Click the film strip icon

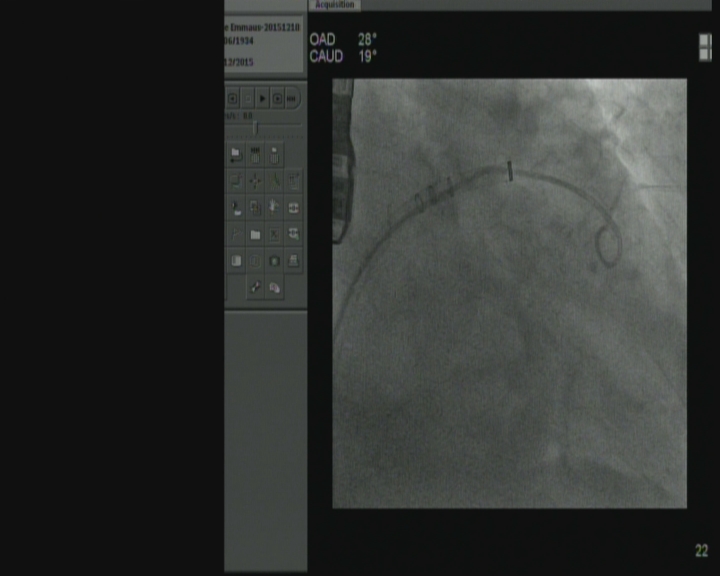pos(293,208)
